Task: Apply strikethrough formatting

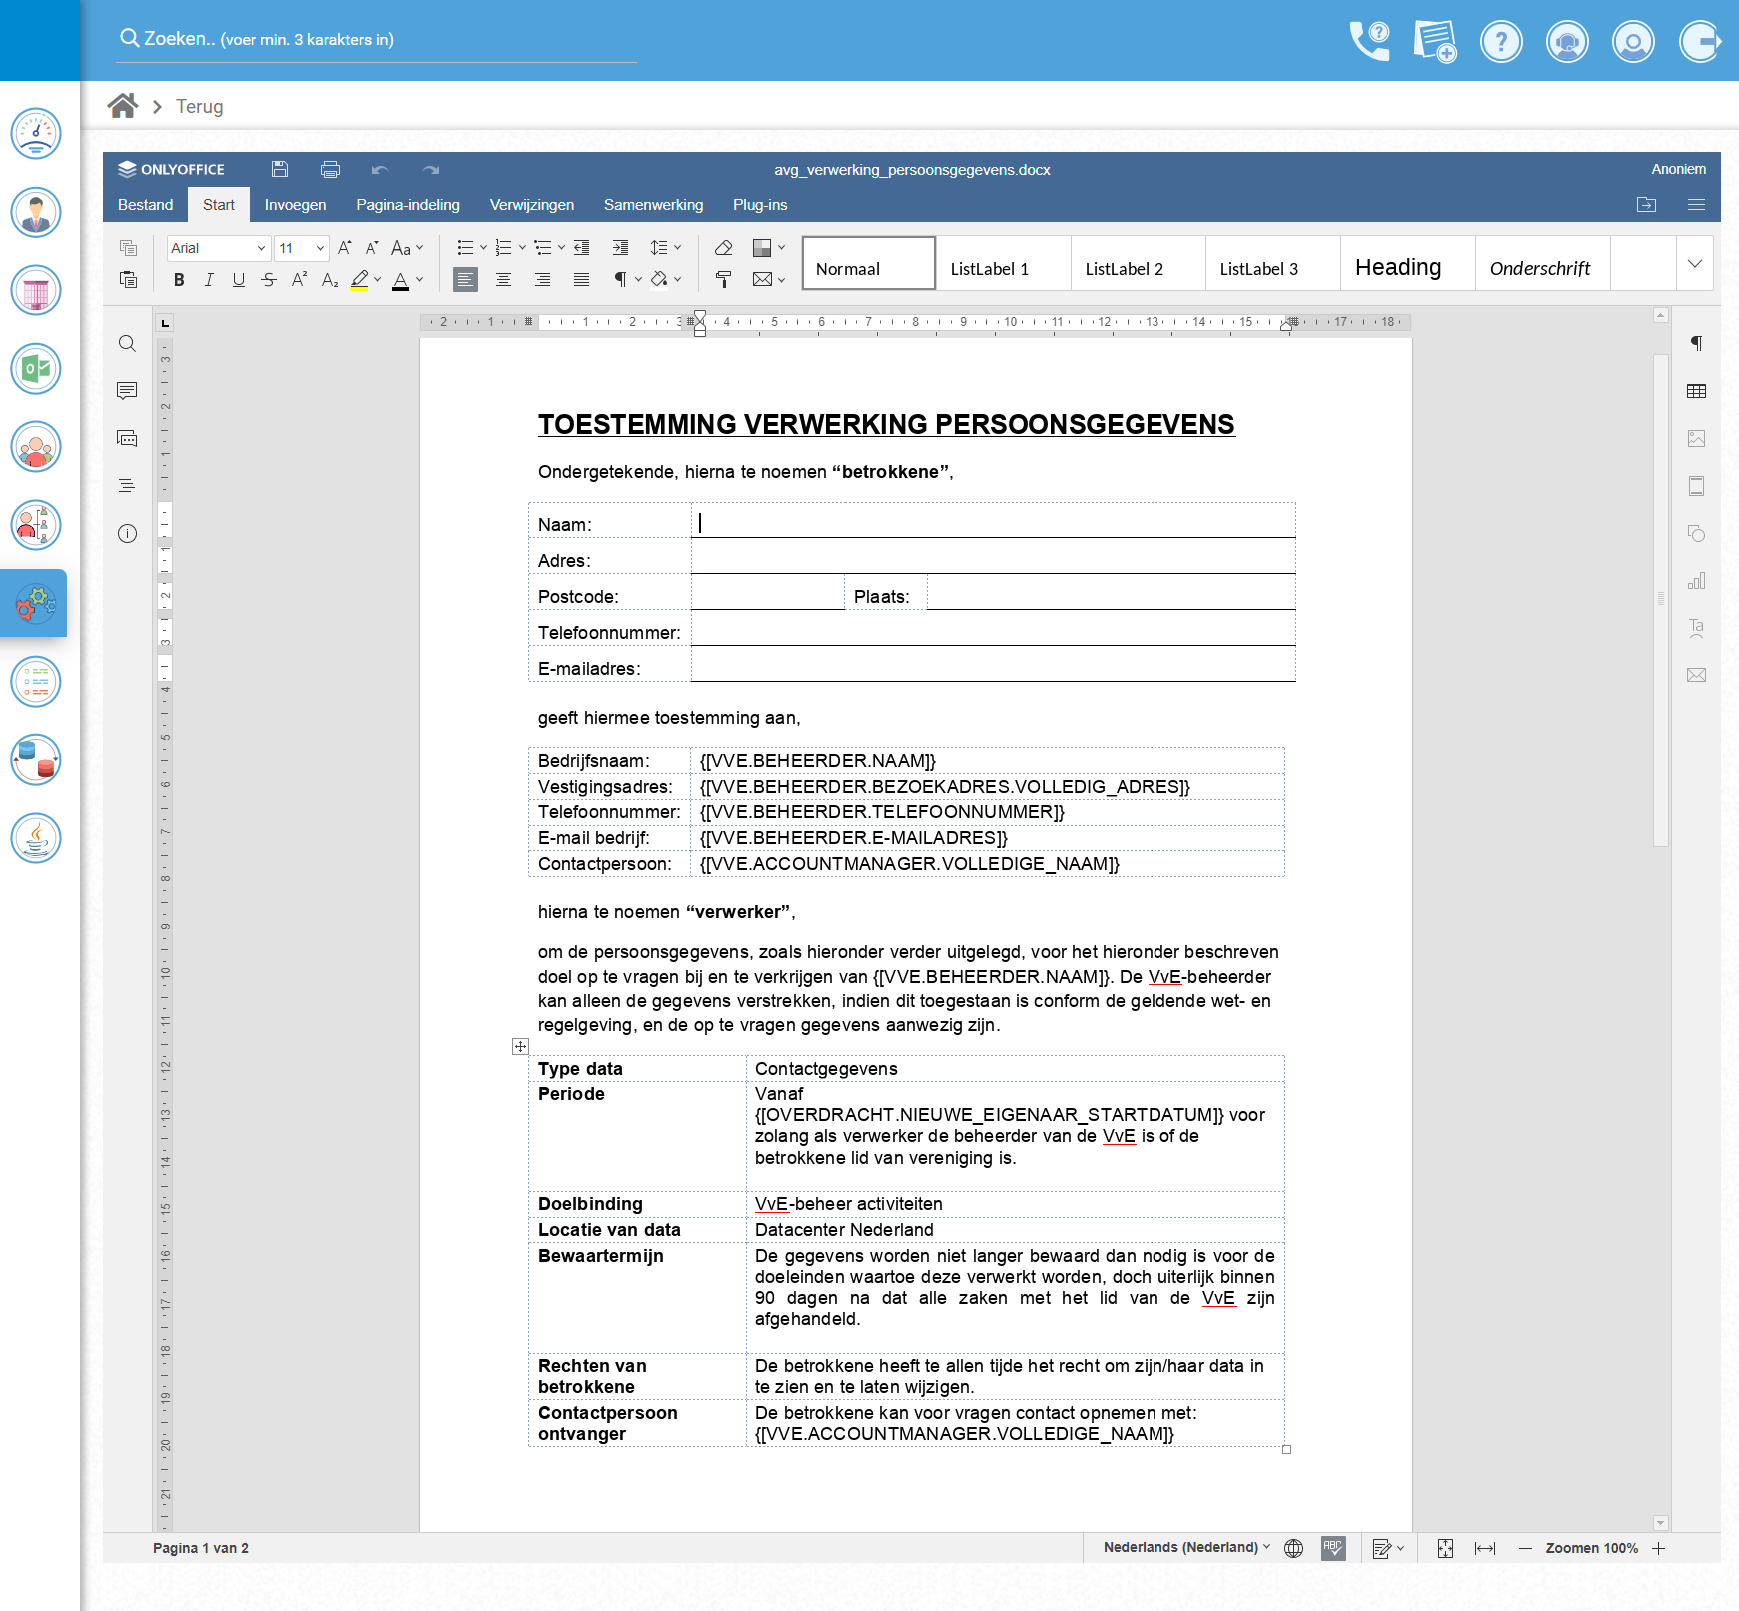Action: tap(269, 280)
